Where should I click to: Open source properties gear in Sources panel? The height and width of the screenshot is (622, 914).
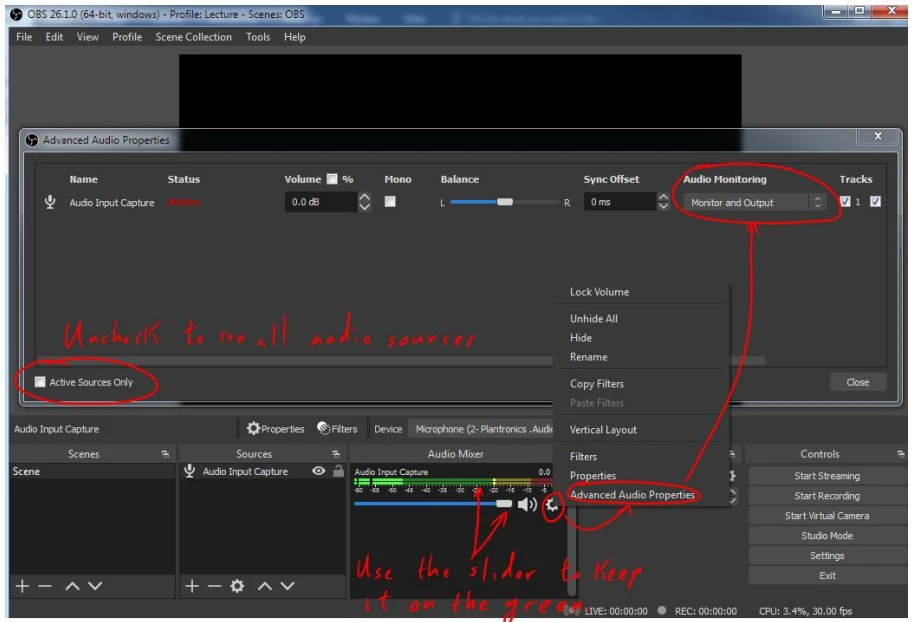237,586
